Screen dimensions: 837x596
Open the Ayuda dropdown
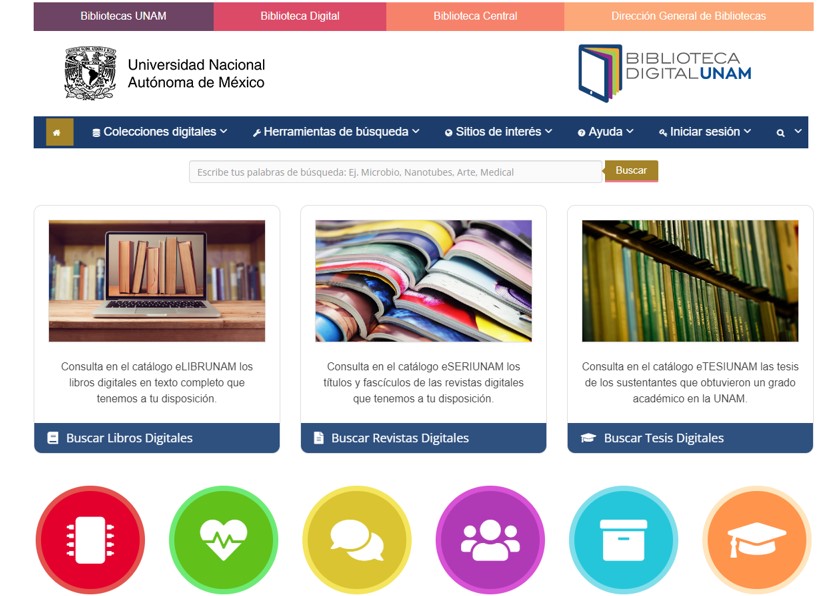tap(606, 132)
